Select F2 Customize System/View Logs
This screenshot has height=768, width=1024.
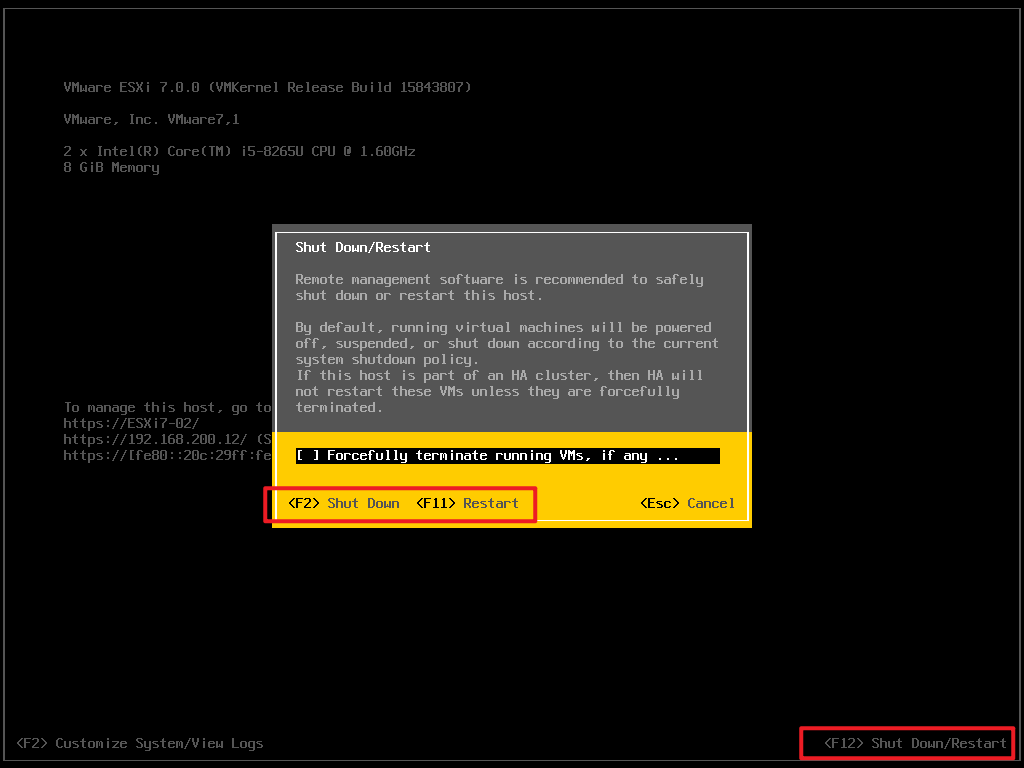(x=140, y=743)
